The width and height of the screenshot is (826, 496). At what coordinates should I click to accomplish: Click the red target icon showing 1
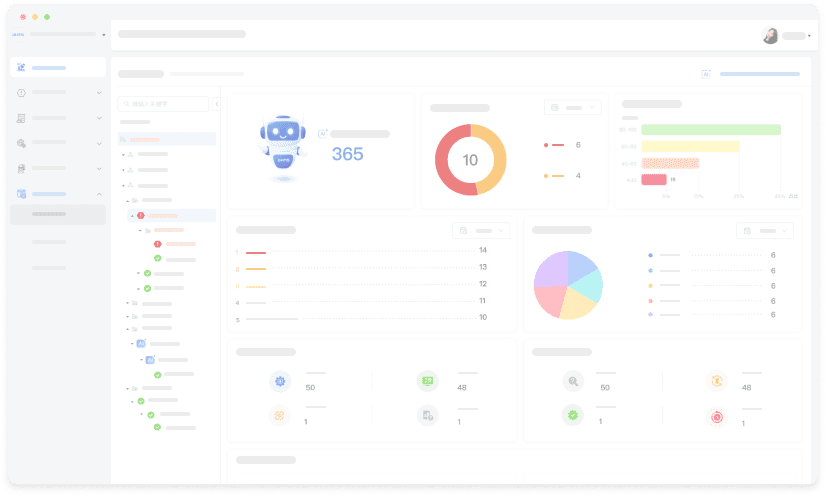click(x=716, y=416)
